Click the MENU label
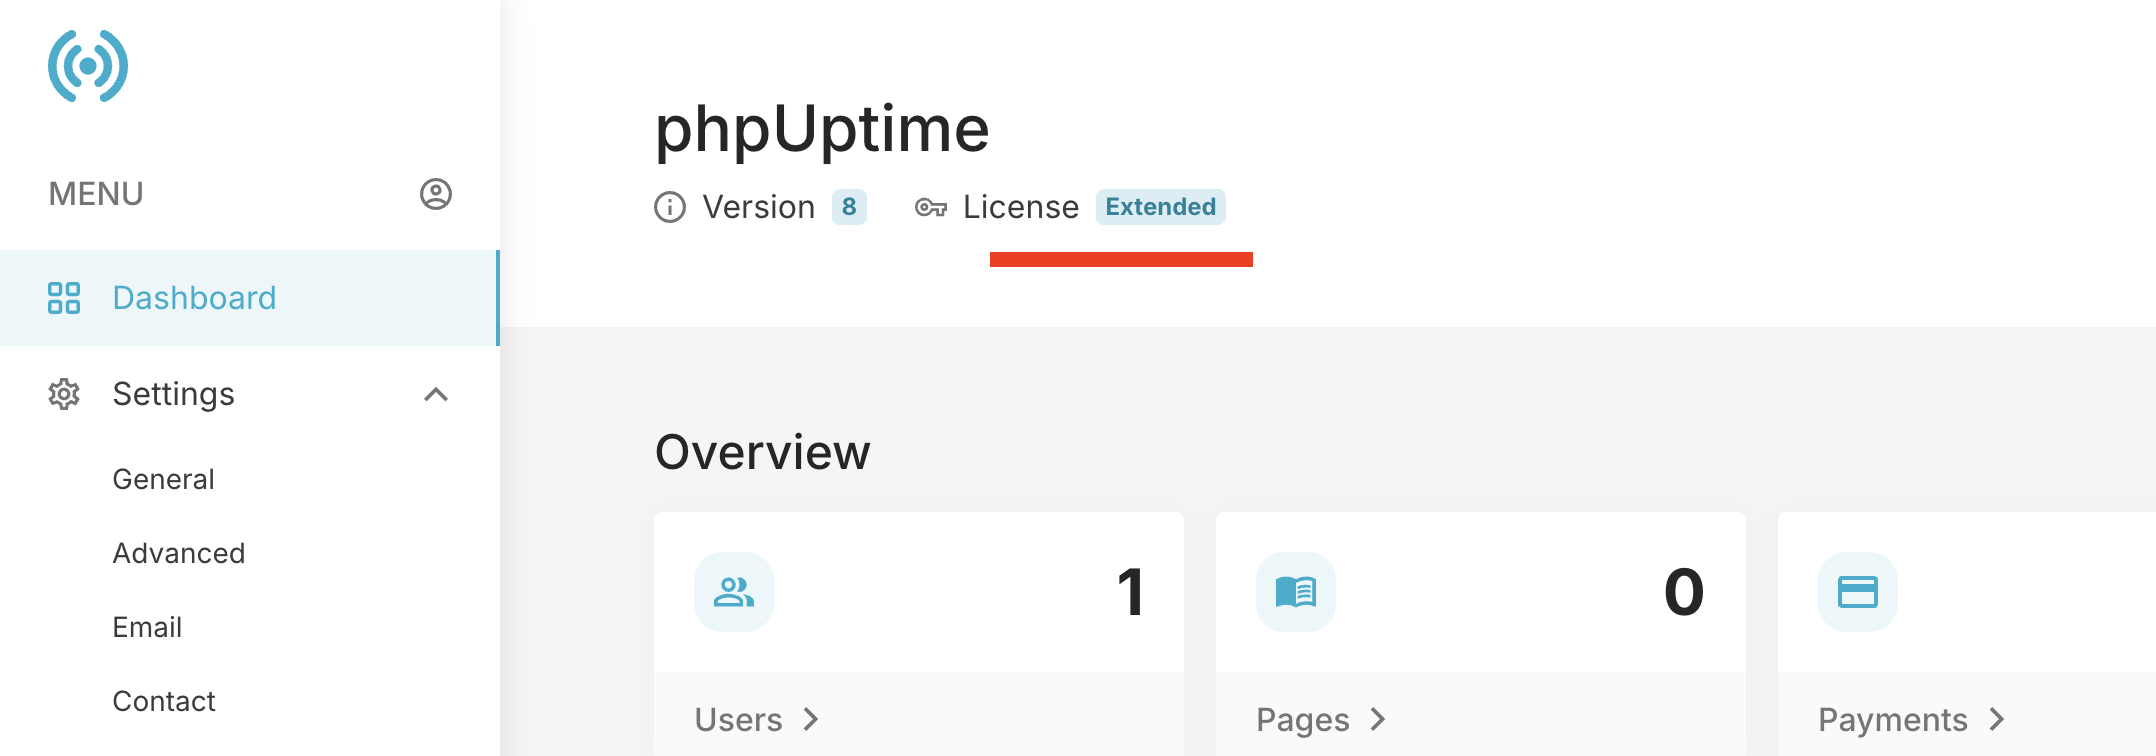The image size is (2156, 756). [96, 194]
